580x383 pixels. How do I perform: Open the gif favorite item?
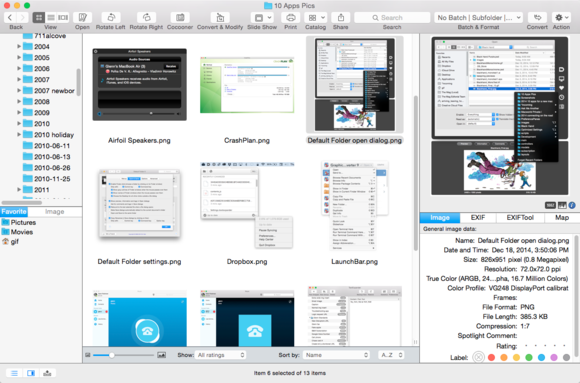point(10,242)
